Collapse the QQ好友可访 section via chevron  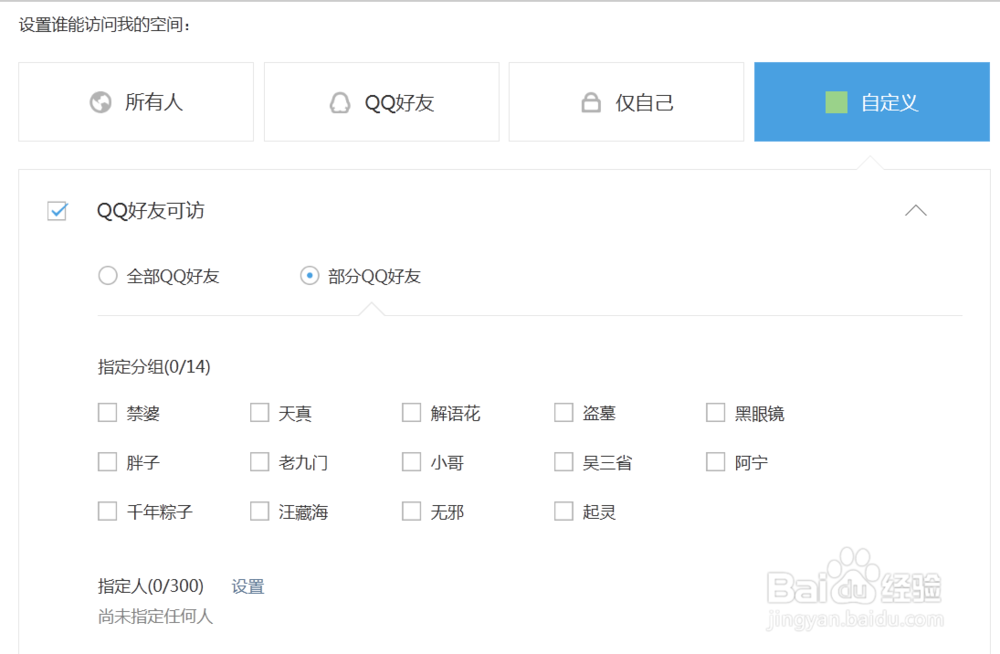(x=916, y=210)
